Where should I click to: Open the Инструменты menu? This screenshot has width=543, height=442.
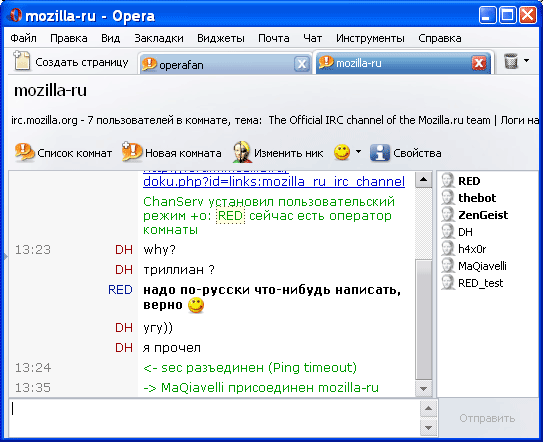[x=370, y=38]
